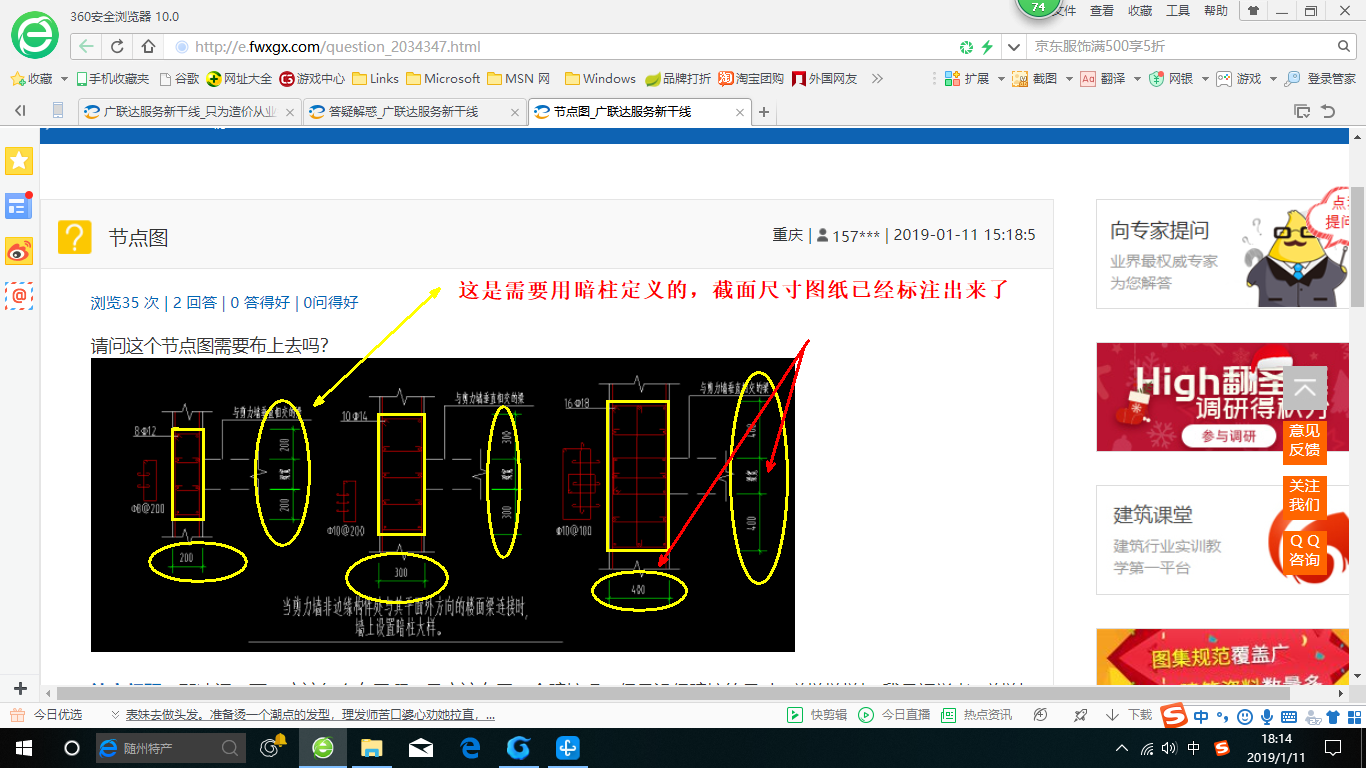Open the 品牌打折 bookmark
The height and width of the screenshot is (768, 1366).
coord(678,78)
